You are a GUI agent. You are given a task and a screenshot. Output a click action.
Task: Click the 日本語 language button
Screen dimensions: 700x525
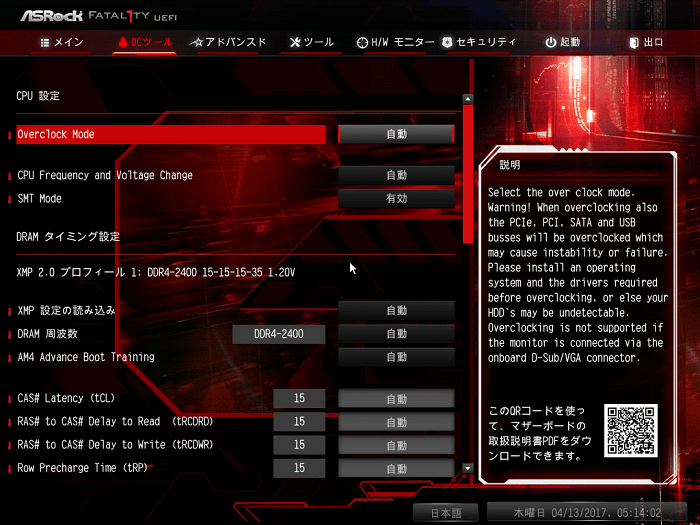[446, 513]
